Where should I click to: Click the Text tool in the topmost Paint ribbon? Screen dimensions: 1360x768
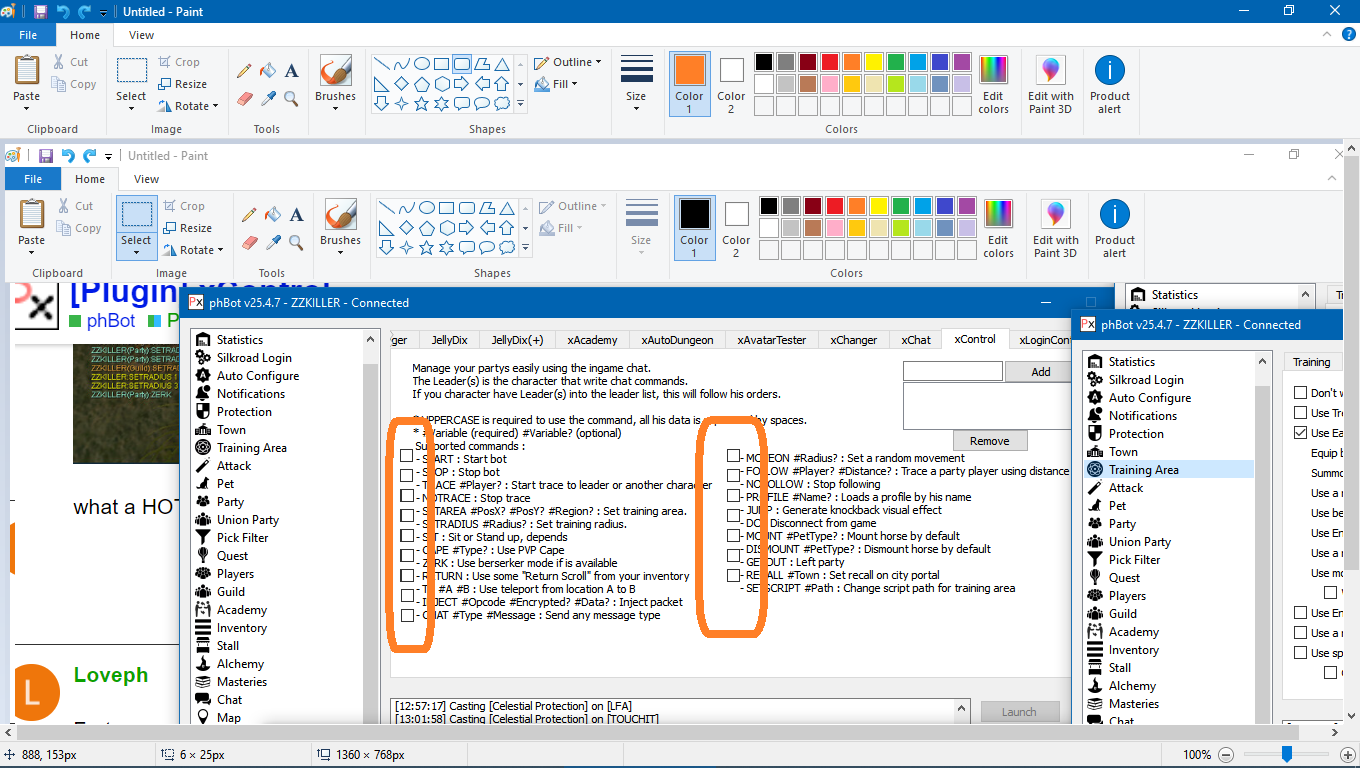click(291, 71)
